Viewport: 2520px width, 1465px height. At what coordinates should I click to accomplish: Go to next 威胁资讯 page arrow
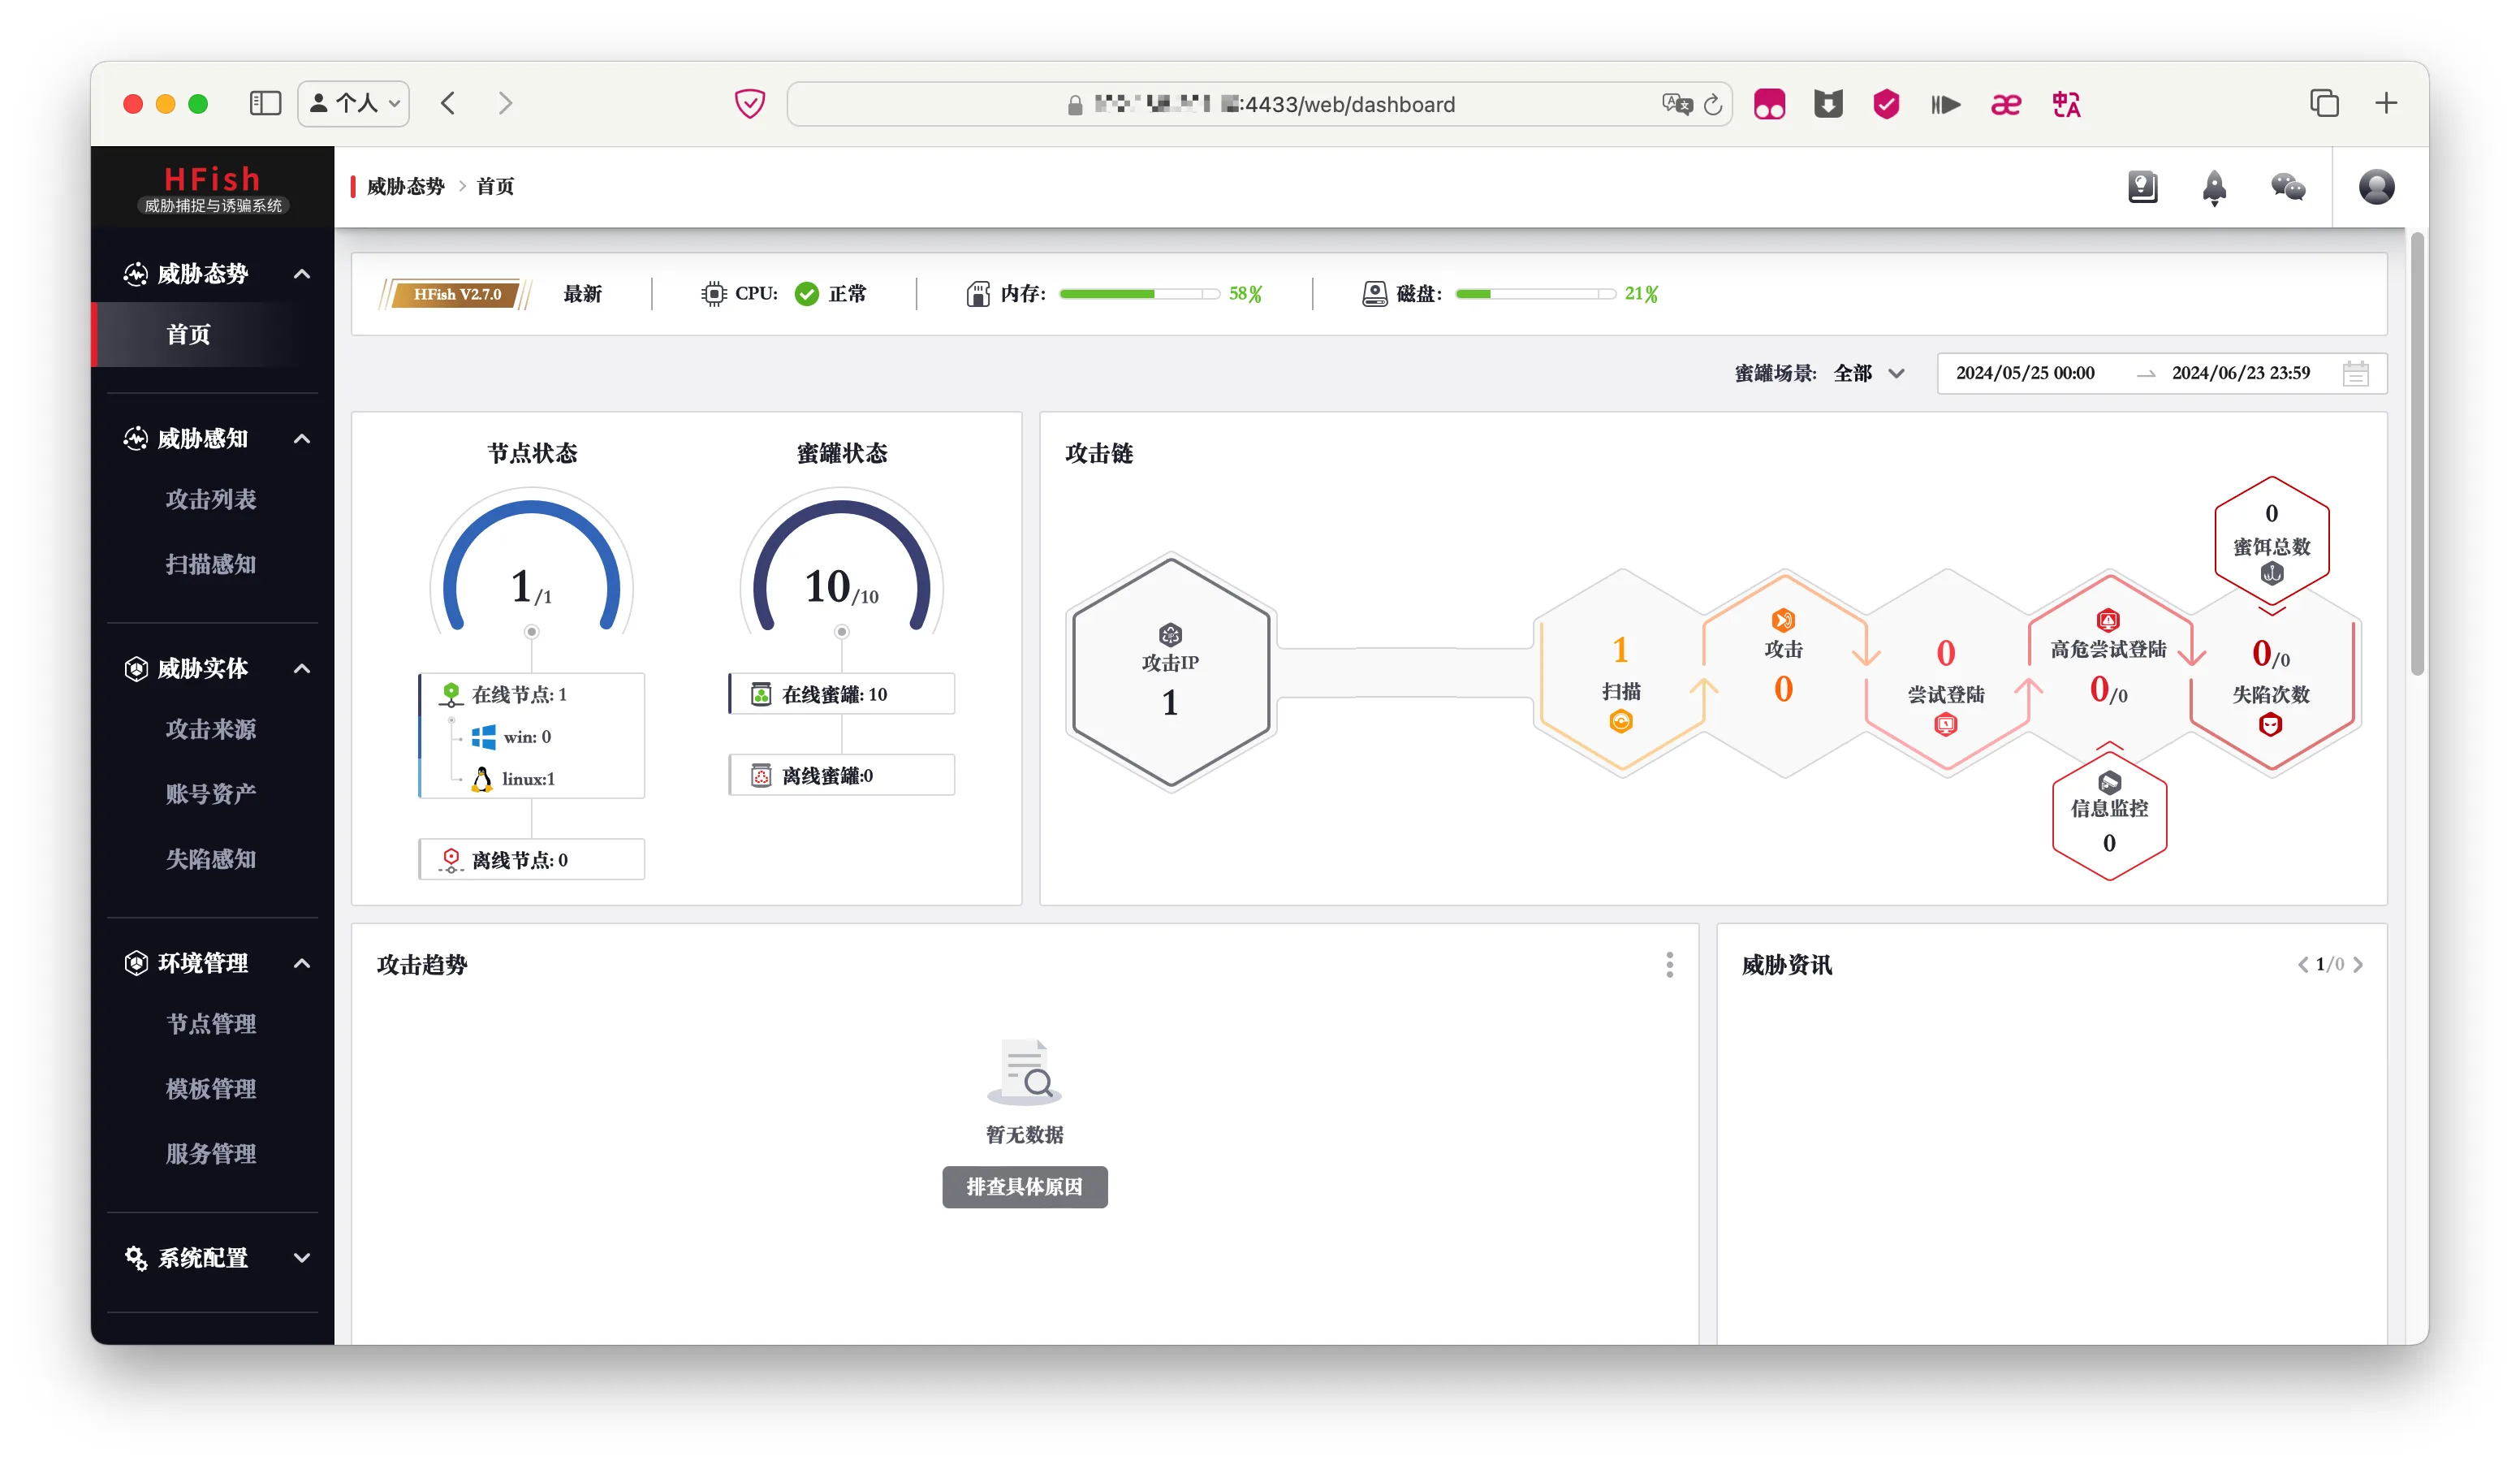(2358, 964)
